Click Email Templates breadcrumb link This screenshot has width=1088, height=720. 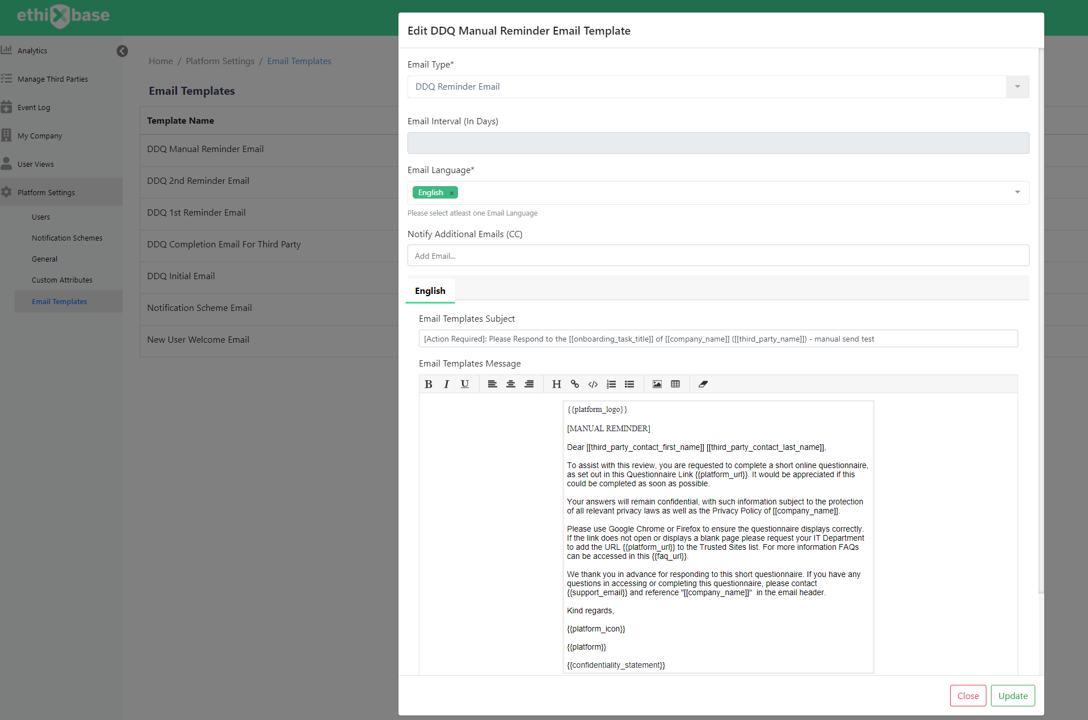[299, 61]
